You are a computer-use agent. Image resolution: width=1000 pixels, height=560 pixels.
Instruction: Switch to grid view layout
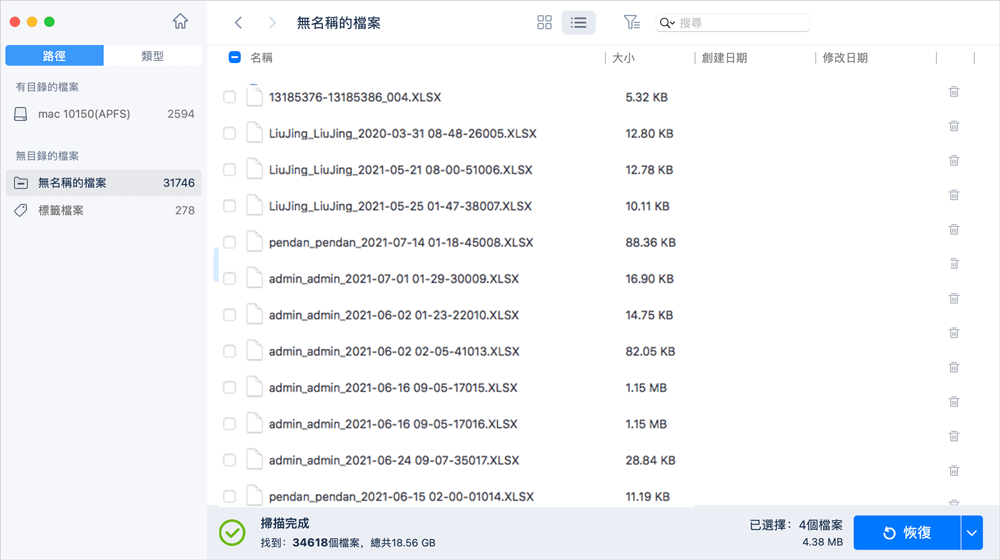click(545, 22)
